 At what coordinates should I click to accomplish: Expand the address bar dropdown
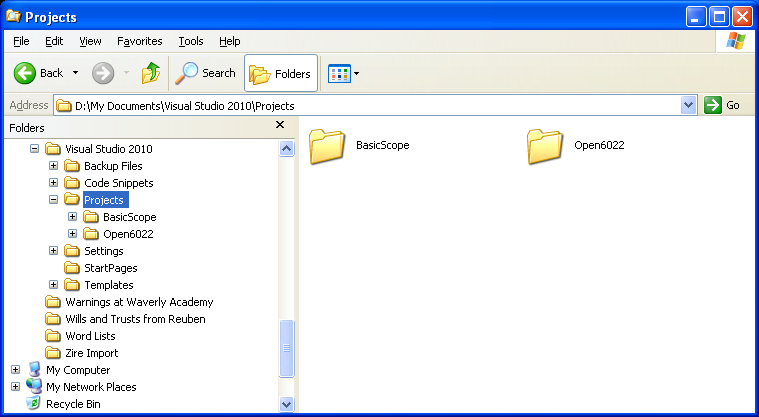coord(688,105)
